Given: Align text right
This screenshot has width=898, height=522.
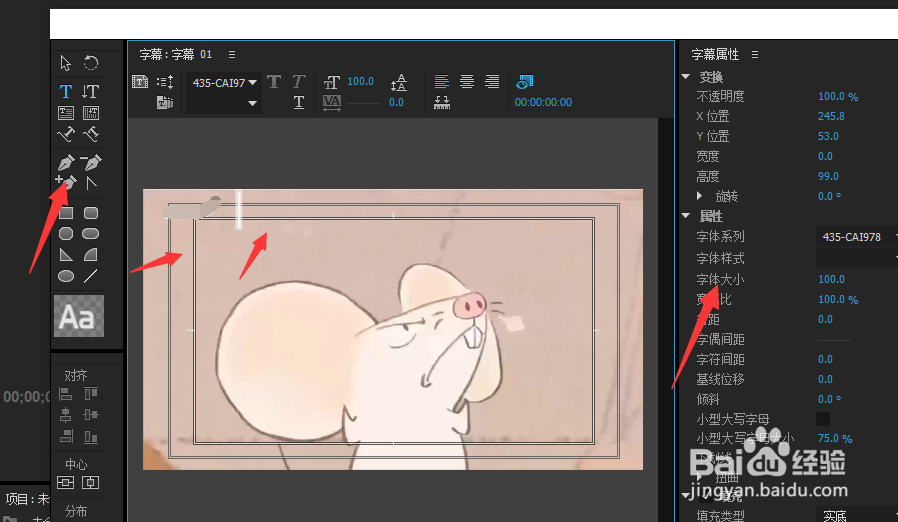Looking at the screenshot, I should point(492,82).
